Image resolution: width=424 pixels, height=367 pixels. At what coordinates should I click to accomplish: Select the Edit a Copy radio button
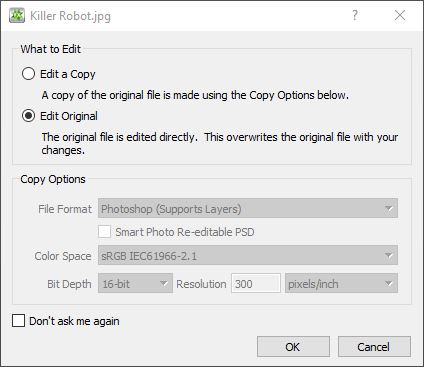point(28,74)
